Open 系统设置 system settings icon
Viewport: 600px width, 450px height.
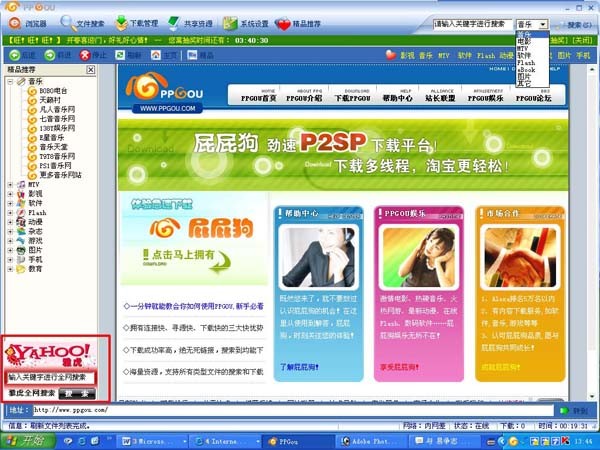[x=230, y=23]
